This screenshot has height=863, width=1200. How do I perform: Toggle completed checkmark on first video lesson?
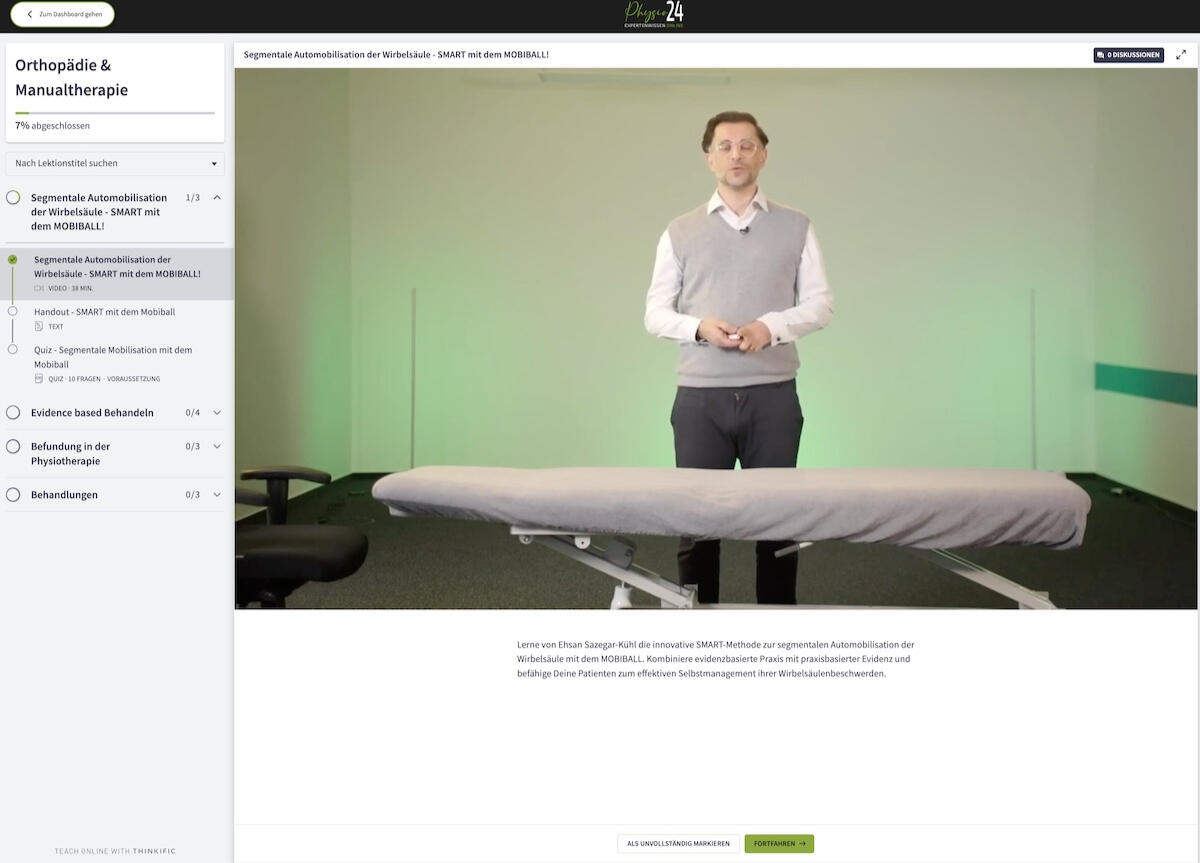click(x=12, y=260)
